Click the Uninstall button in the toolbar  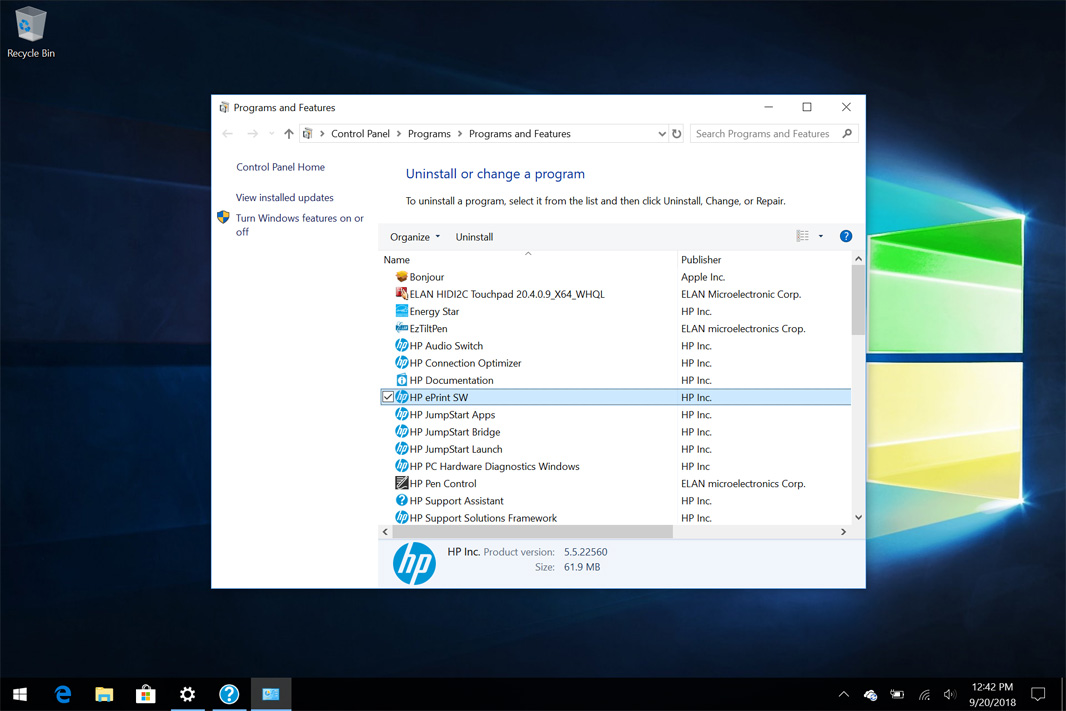click(474, 237)
